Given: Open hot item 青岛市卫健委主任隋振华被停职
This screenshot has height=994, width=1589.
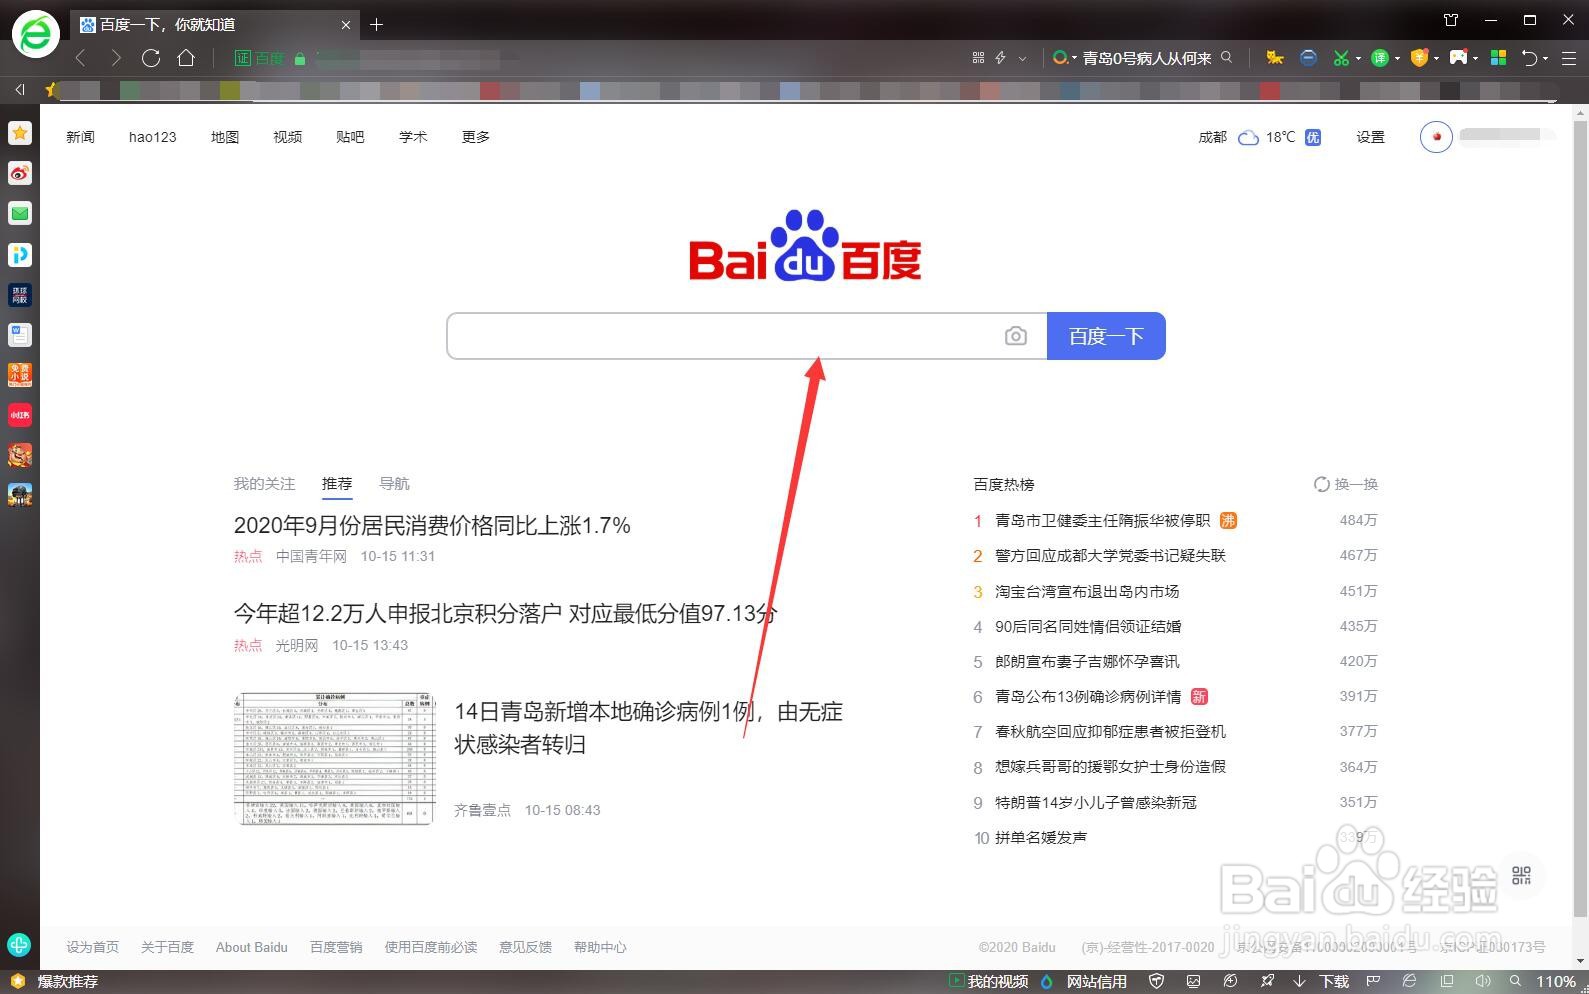Looking at the screenshot, I should (1102, 520).
